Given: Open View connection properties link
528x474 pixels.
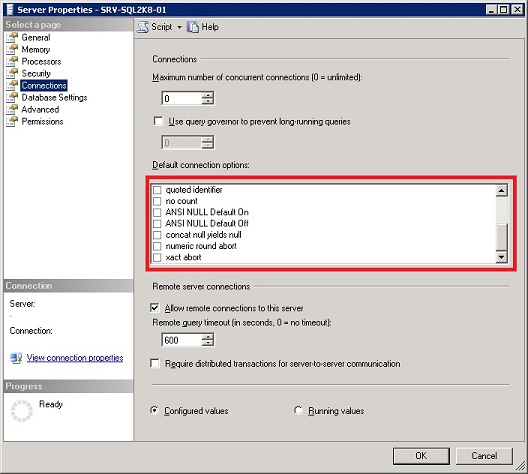Looking at the screenshot, I should (75, 358).
